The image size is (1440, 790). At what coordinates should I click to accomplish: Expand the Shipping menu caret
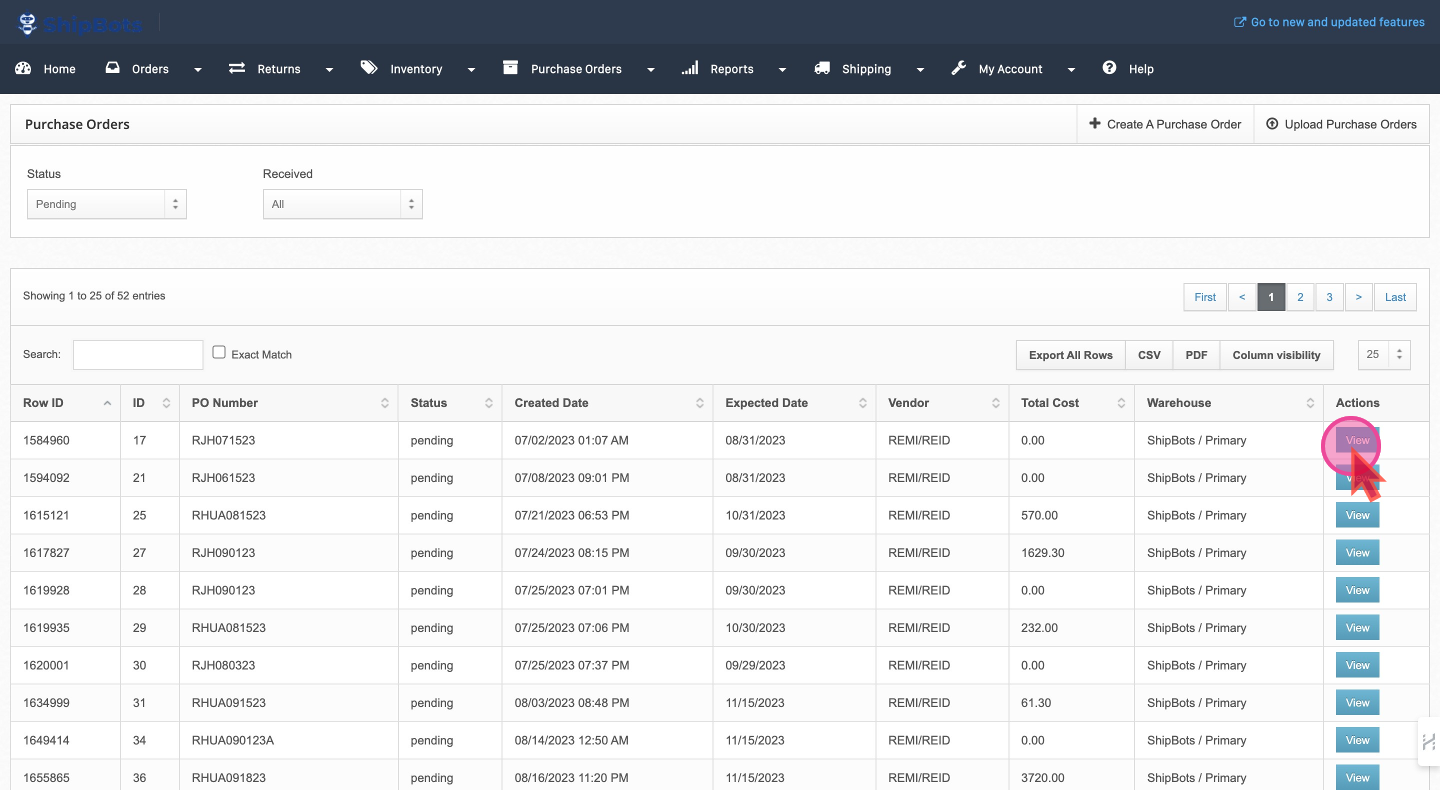point(920,70)
